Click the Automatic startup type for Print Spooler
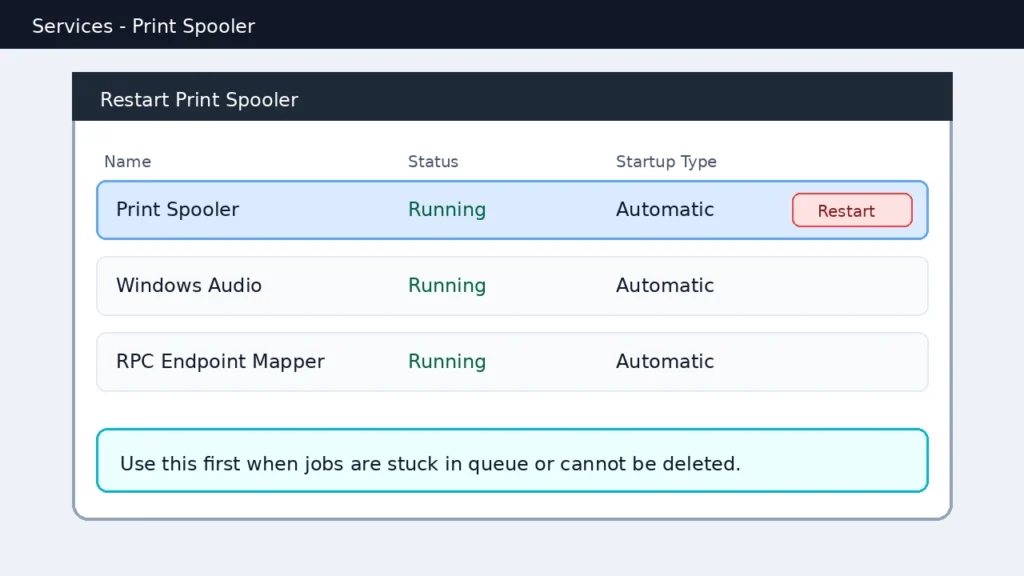 point(664,209)
